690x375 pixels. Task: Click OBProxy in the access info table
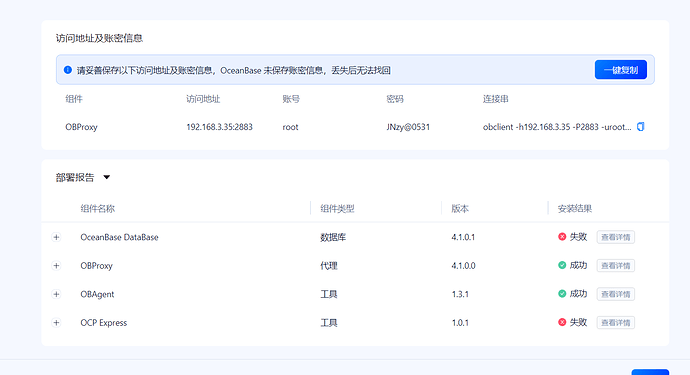click(x=81, y=127)
